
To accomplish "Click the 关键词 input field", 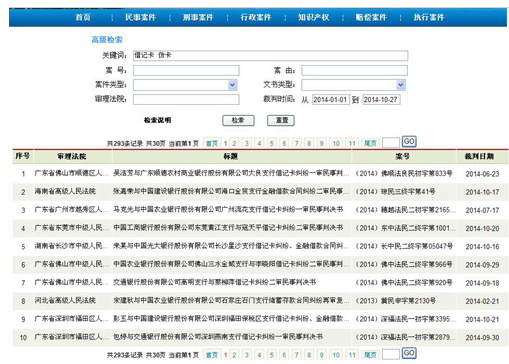I will [x=270, y=55].
